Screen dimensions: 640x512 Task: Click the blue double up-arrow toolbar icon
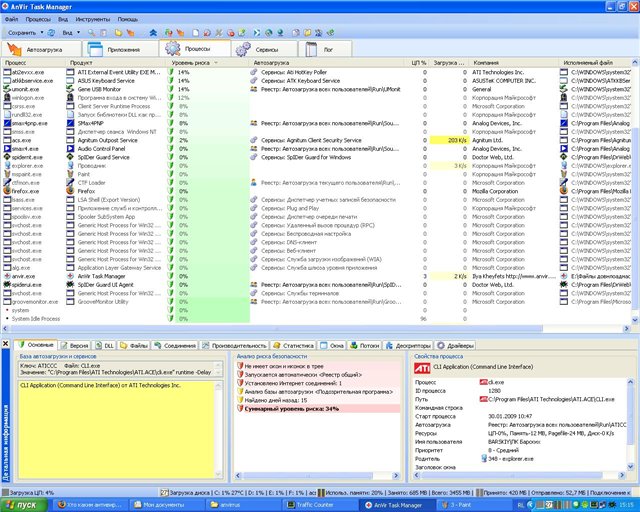[x=153, y=33]
